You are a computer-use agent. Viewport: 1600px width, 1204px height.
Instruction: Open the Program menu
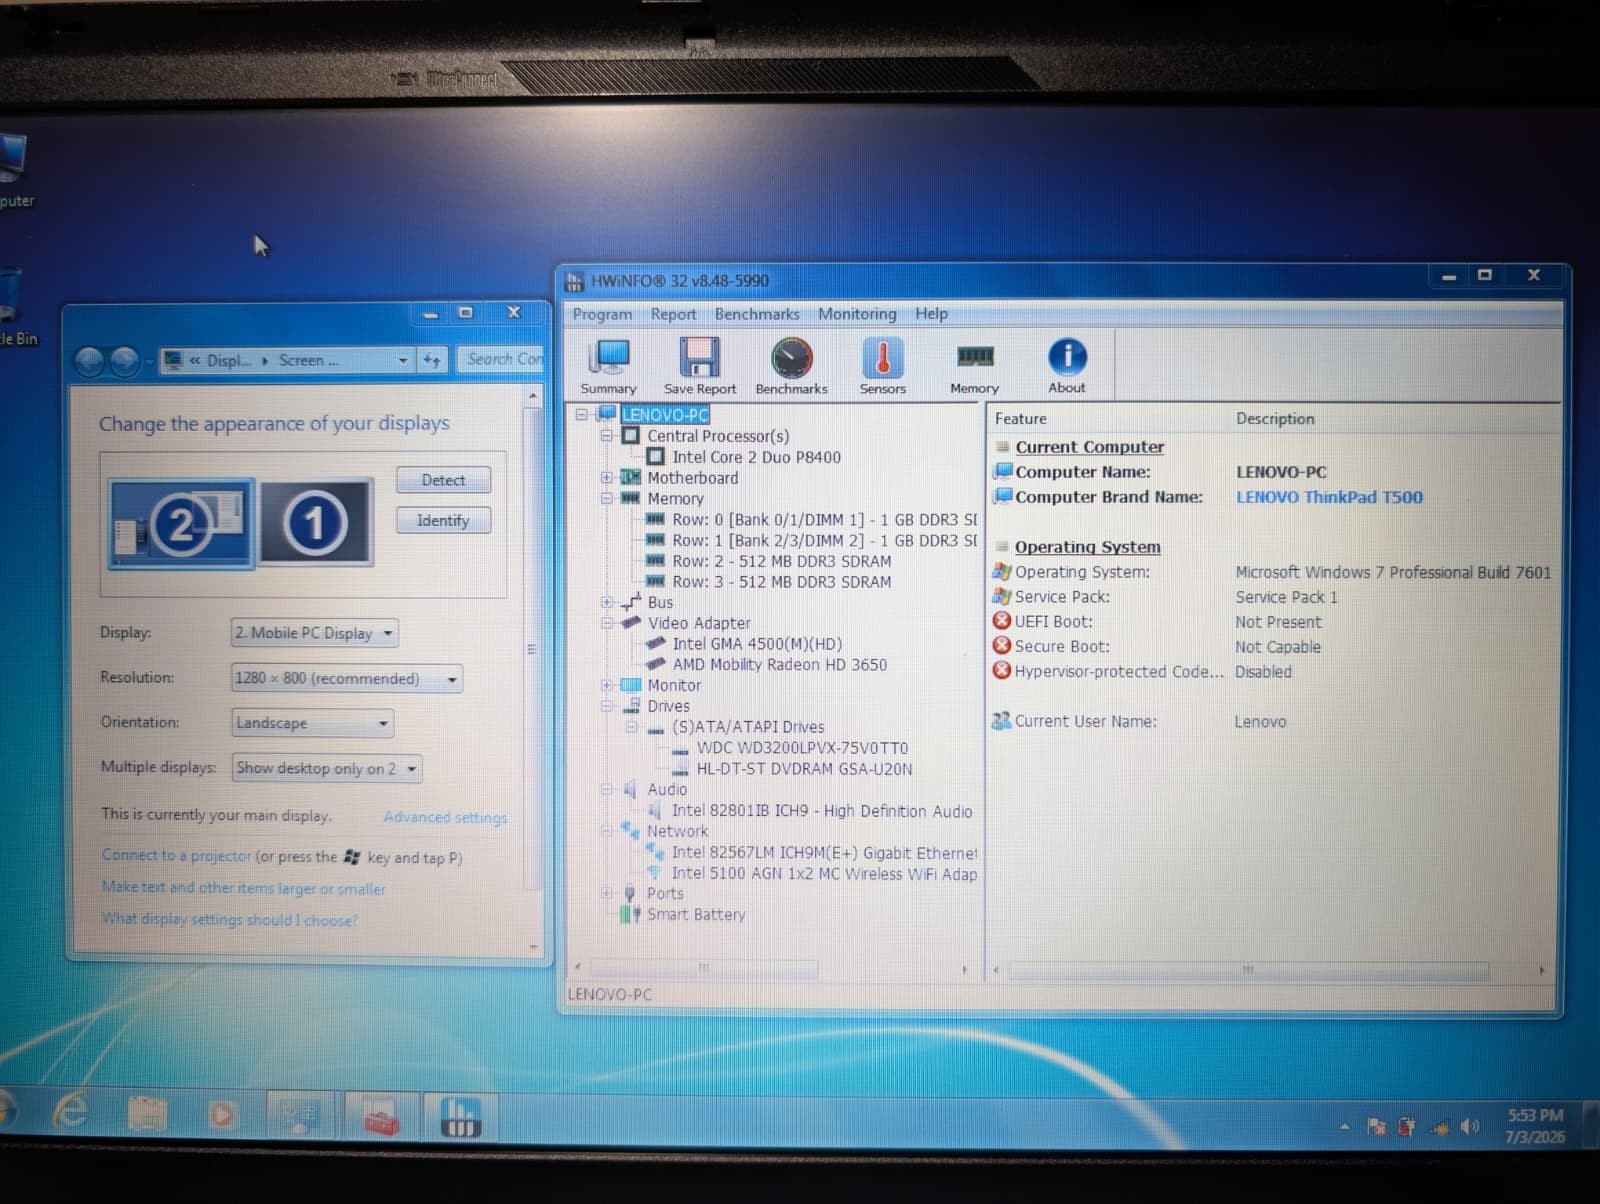point(602,314)
